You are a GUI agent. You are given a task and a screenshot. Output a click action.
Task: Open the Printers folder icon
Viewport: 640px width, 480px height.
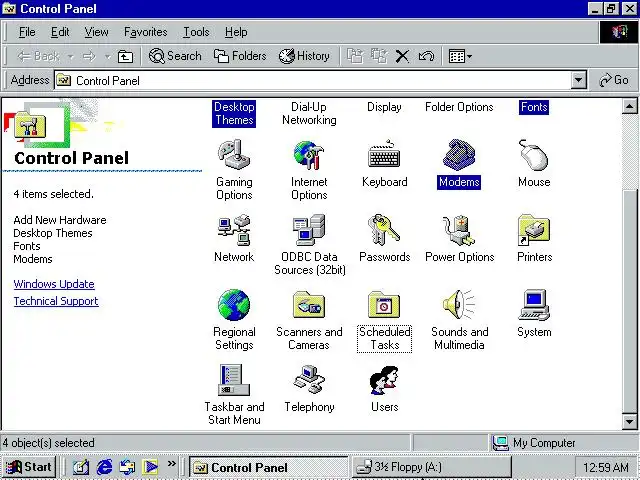point(533,230)
